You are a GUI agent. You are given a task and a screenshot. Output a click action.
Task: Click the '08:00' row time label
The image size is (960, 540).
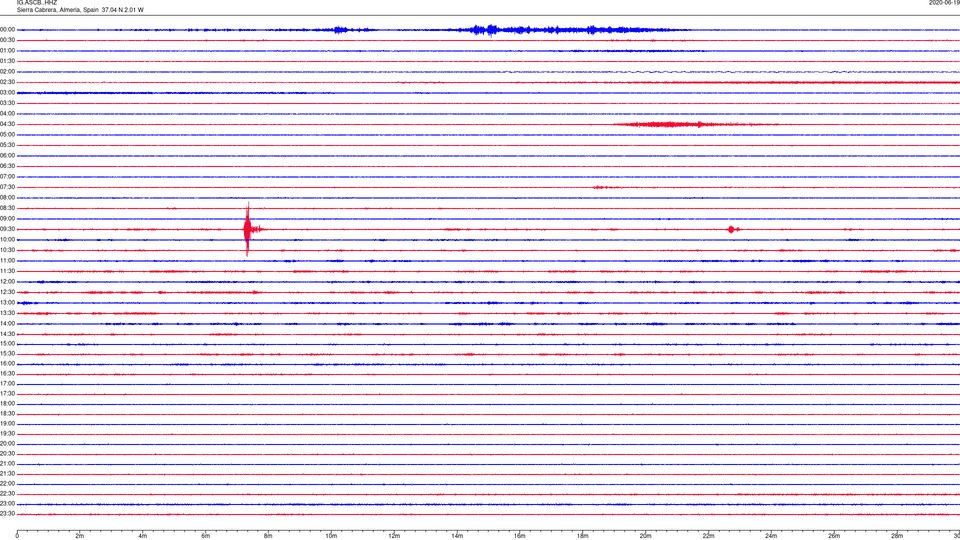pos(7,198)
